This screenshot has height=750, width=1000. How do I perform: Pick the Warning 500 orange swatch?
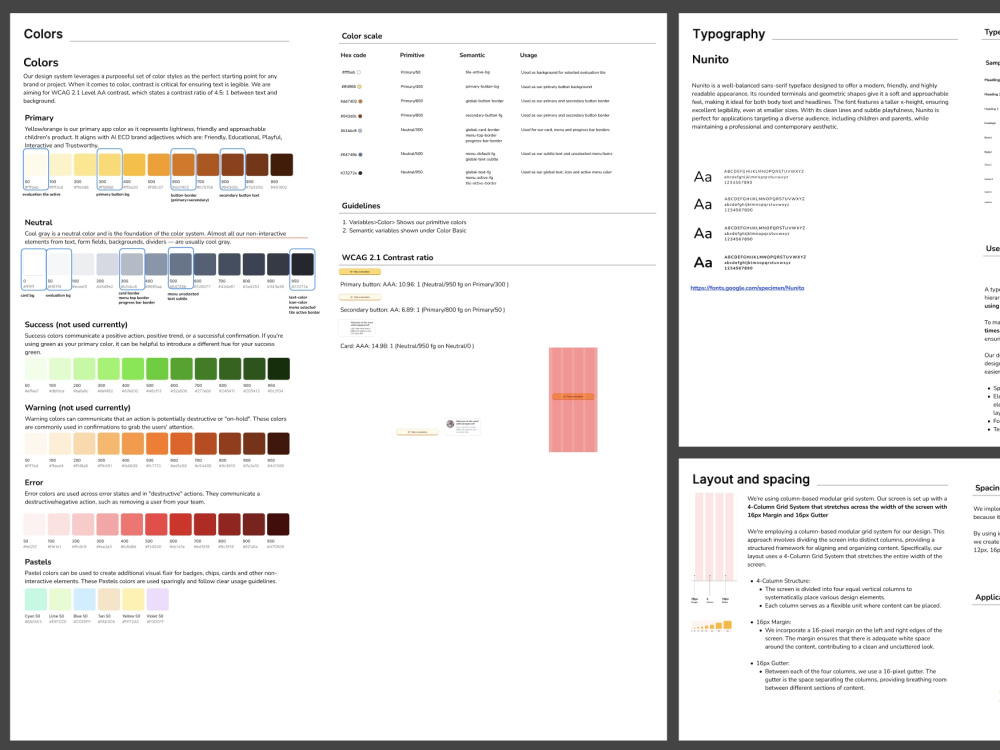(157, 444)
